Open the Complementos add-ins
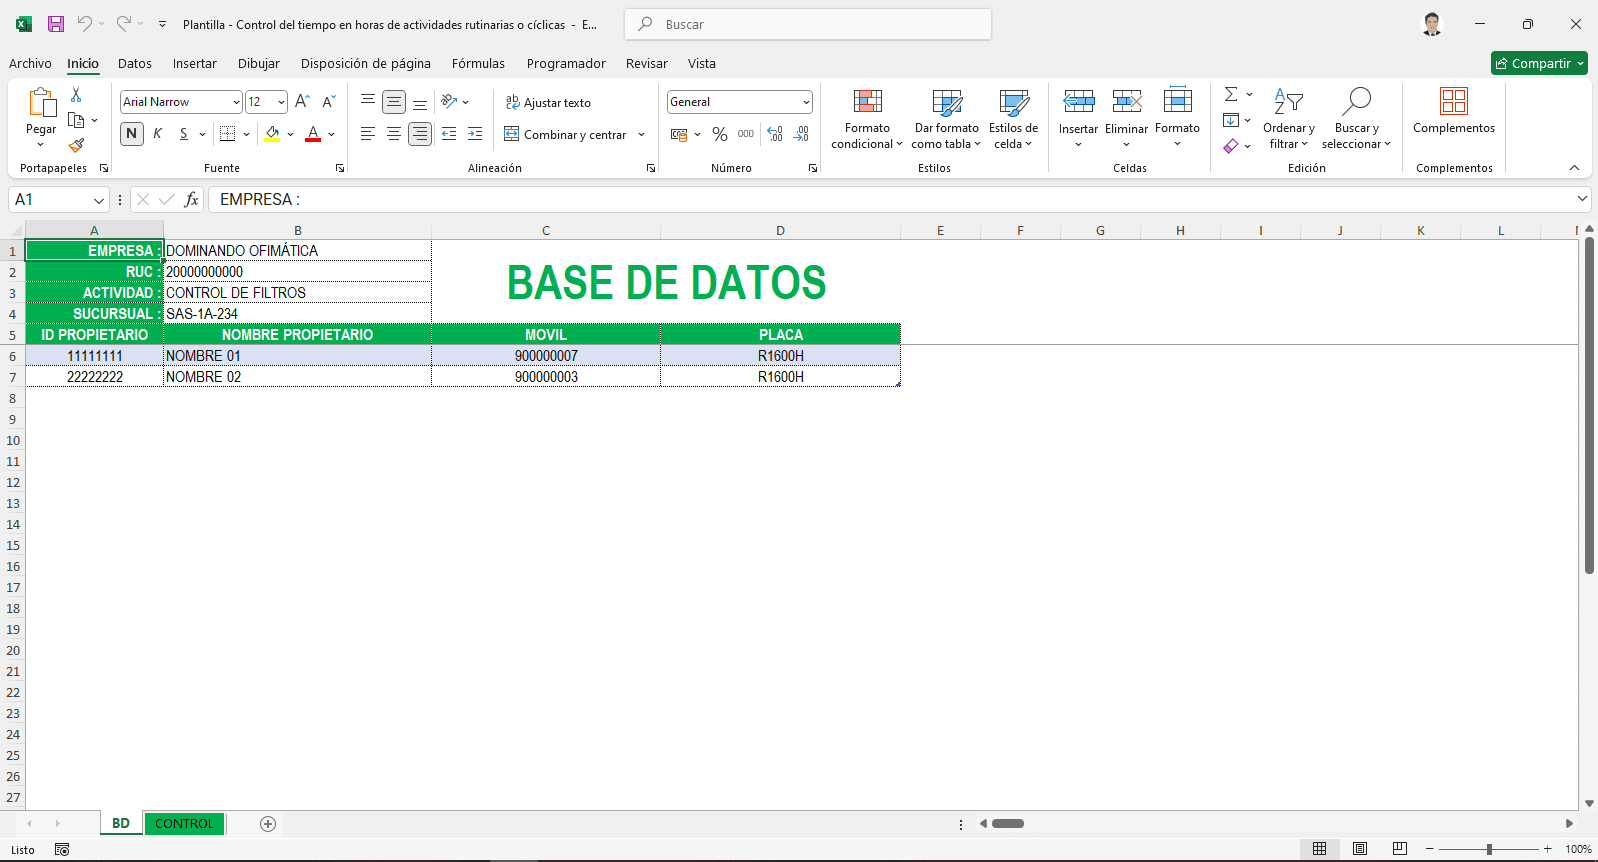This screenshot has width=1598, height=862. 1454,112
